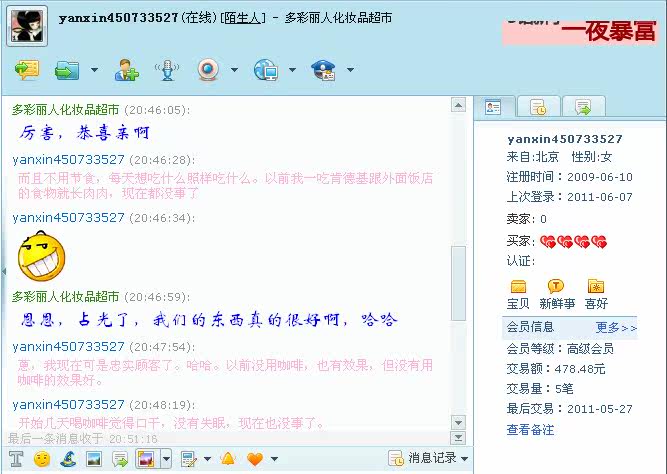Click 最后交易：2011-05-27 text
Screen dimensions: 667x474
569,409
